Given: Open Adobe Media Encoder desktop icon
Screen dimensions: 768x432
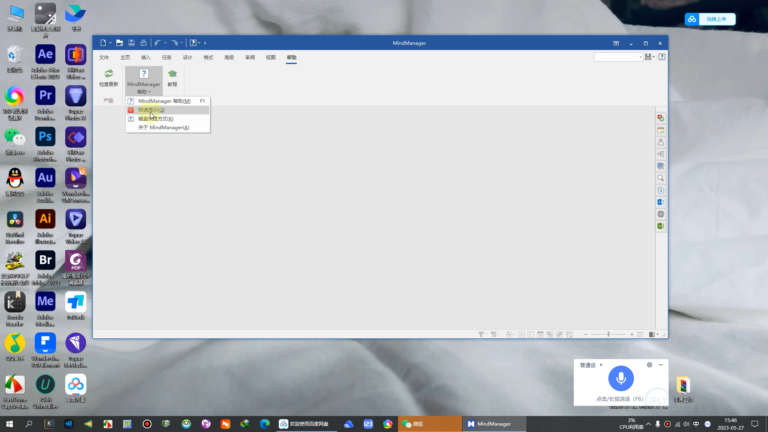Looking at the screenshot, I should pyautogui.click(x=45, y=308).
